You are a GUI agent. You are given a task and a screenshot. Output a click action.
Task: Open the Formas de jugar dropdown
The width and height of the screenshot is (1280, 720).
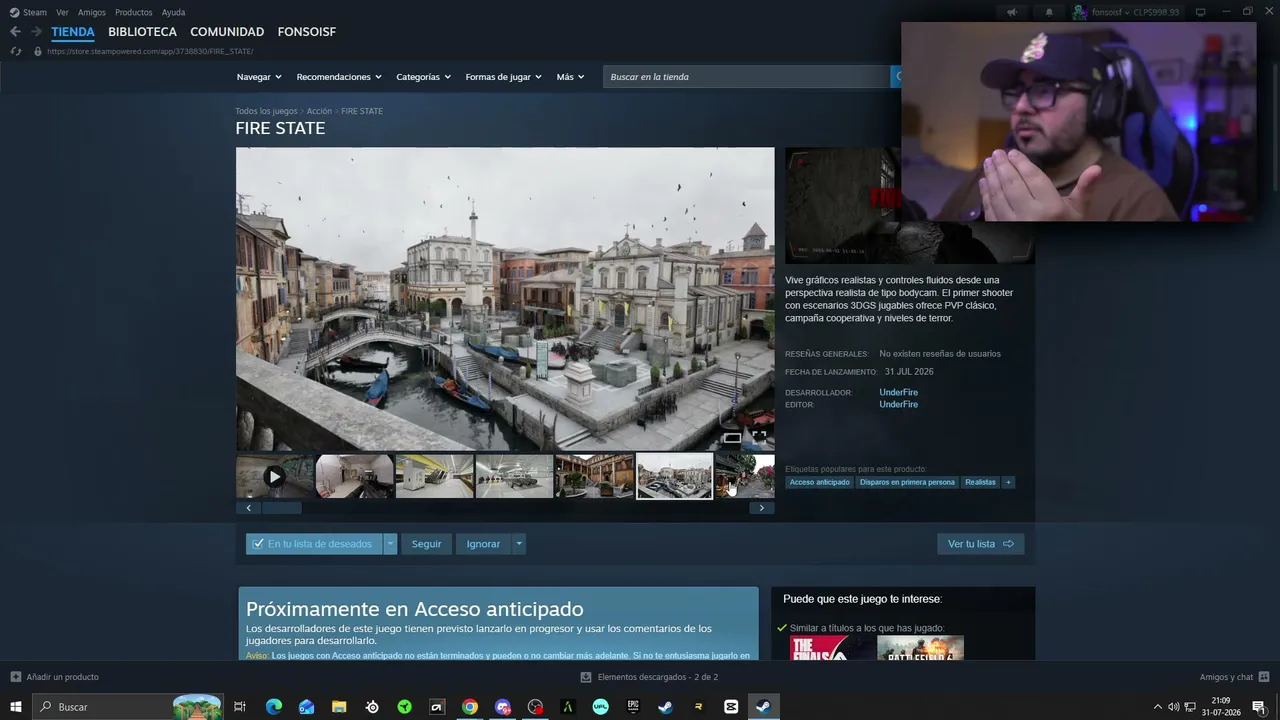[504, 77]
